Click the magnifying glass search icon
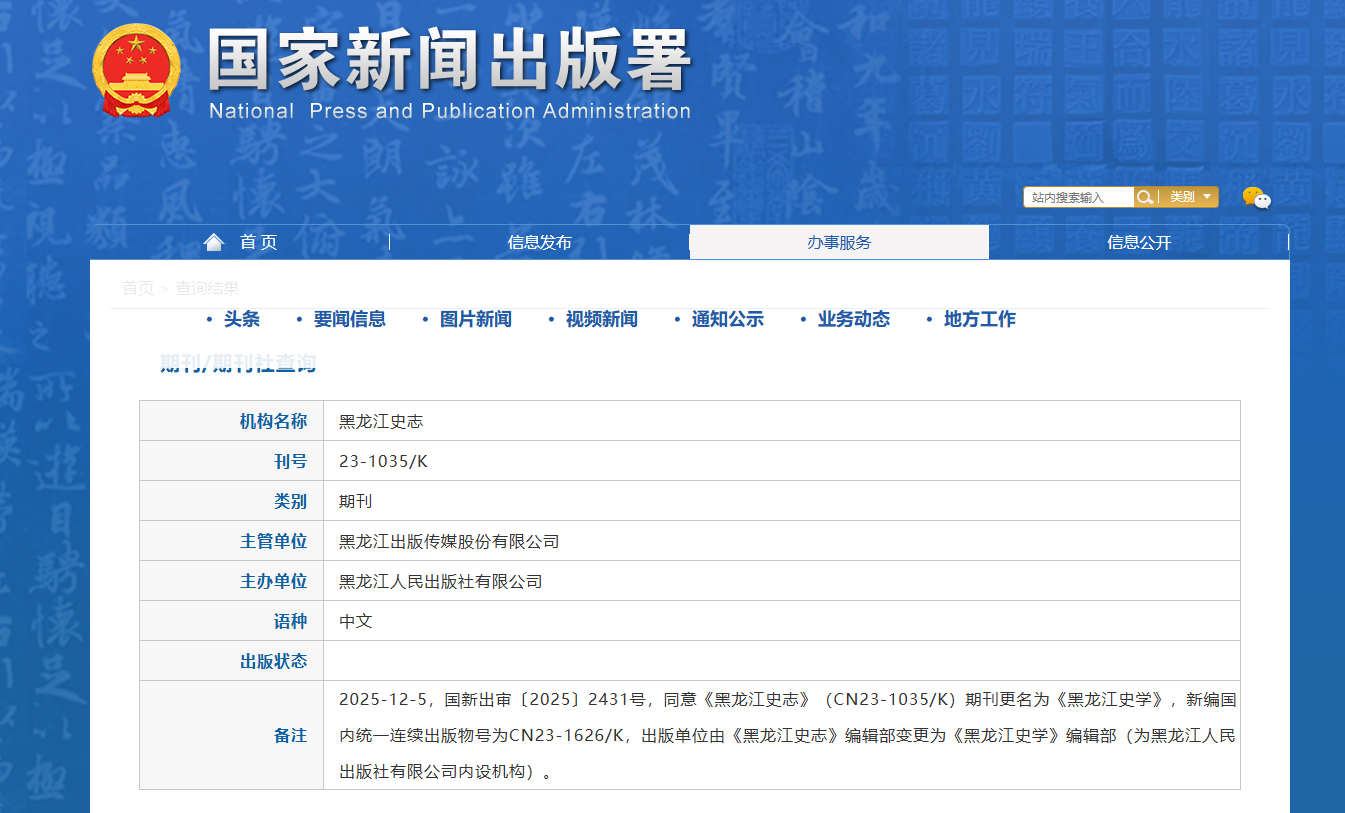This screenshot has width=1345, height=813. (x=1146, y=197)
